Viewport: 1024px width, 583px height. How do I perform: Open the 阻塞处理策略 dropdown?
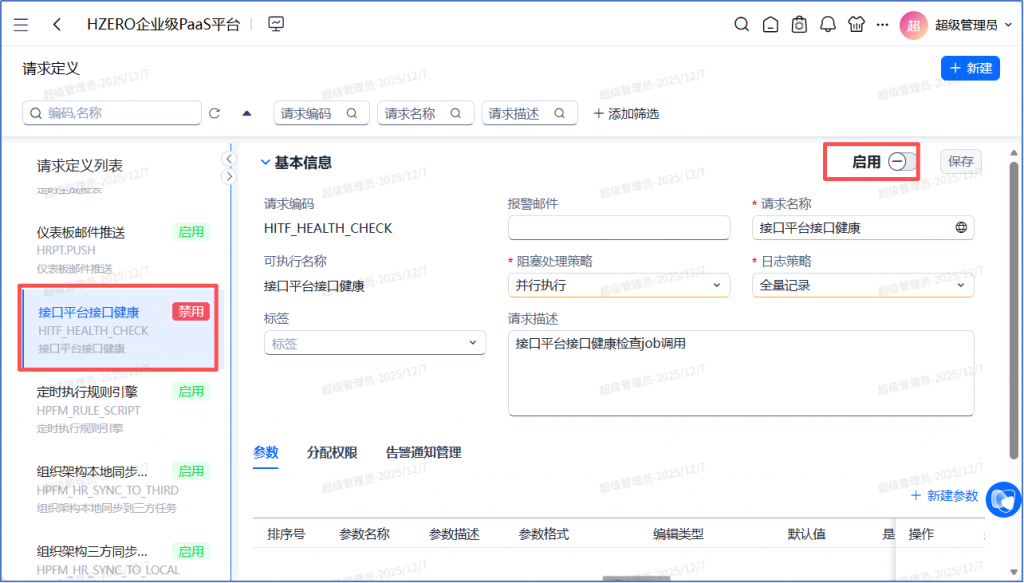point(619,285)
